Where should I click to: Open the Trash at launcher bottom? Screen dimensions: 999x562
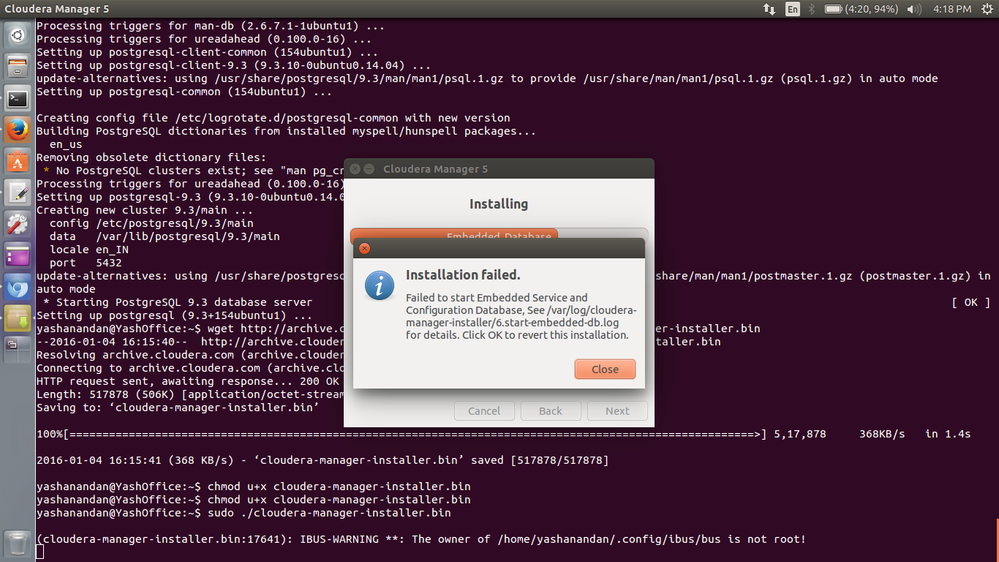pos(17,544)
